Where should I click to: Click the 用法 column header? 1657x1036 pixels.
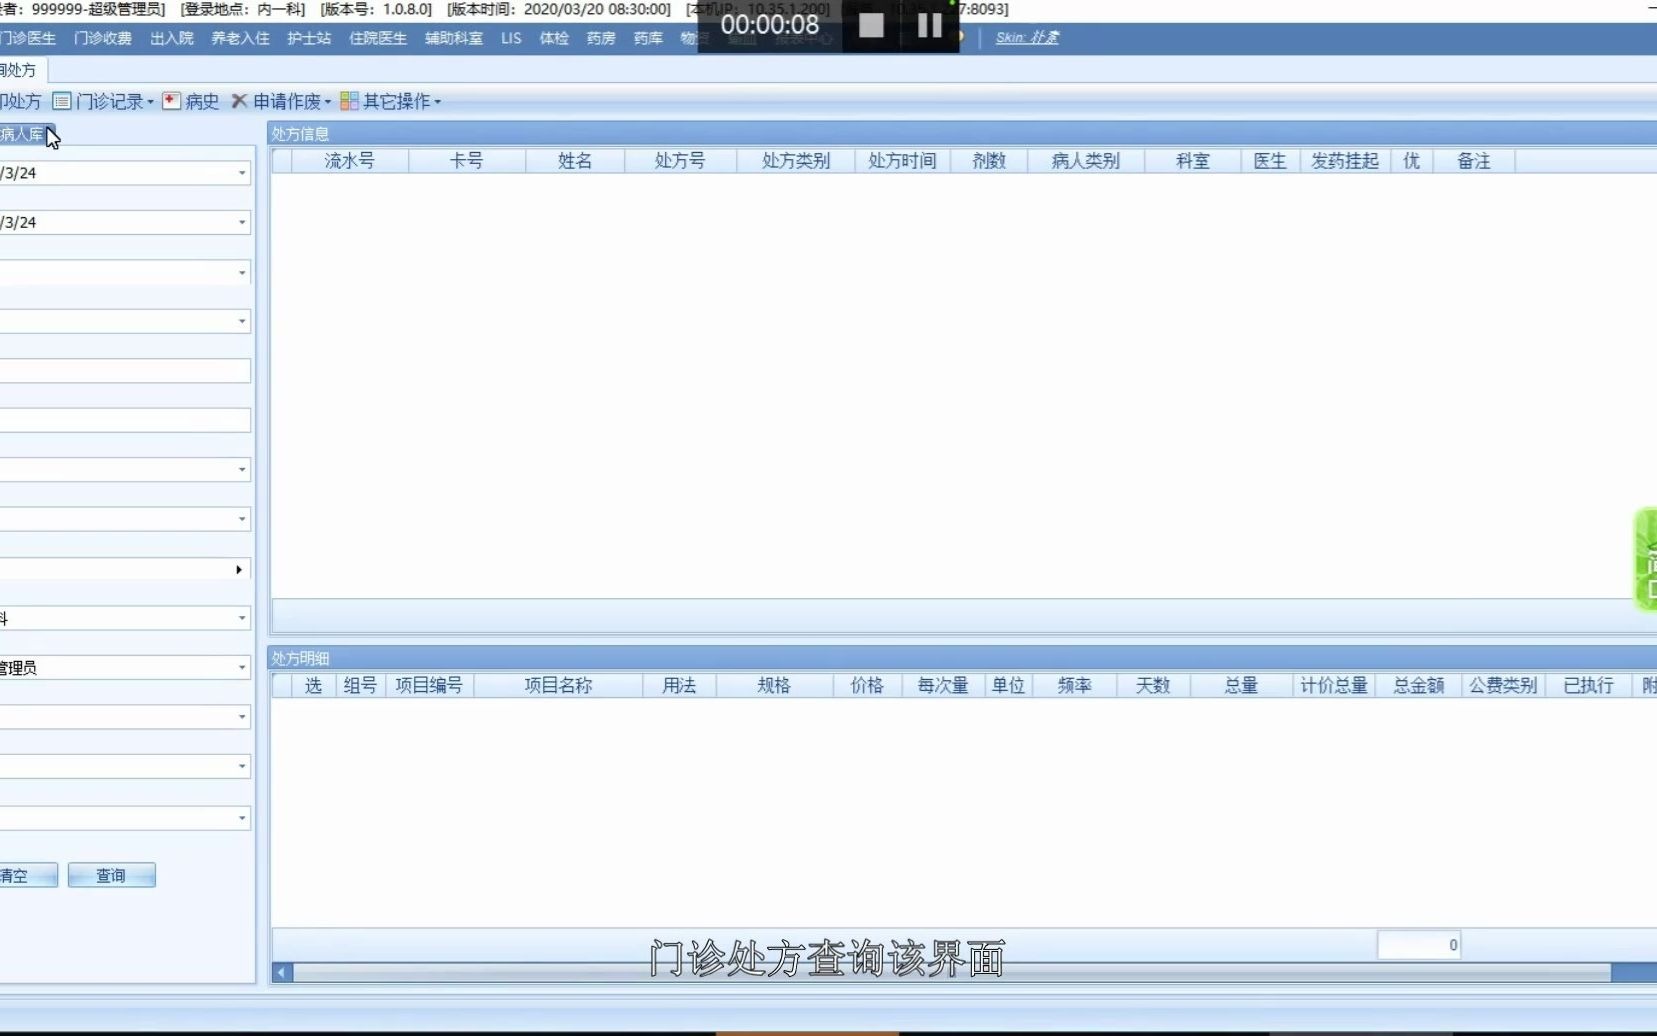pyautogui.click(x=679, y=686)
